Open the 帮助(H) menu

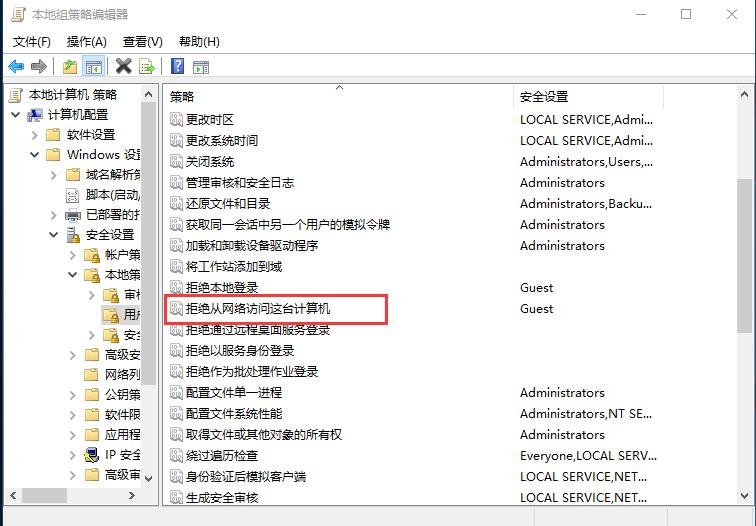pyautogui.click(x=199, y=42)
